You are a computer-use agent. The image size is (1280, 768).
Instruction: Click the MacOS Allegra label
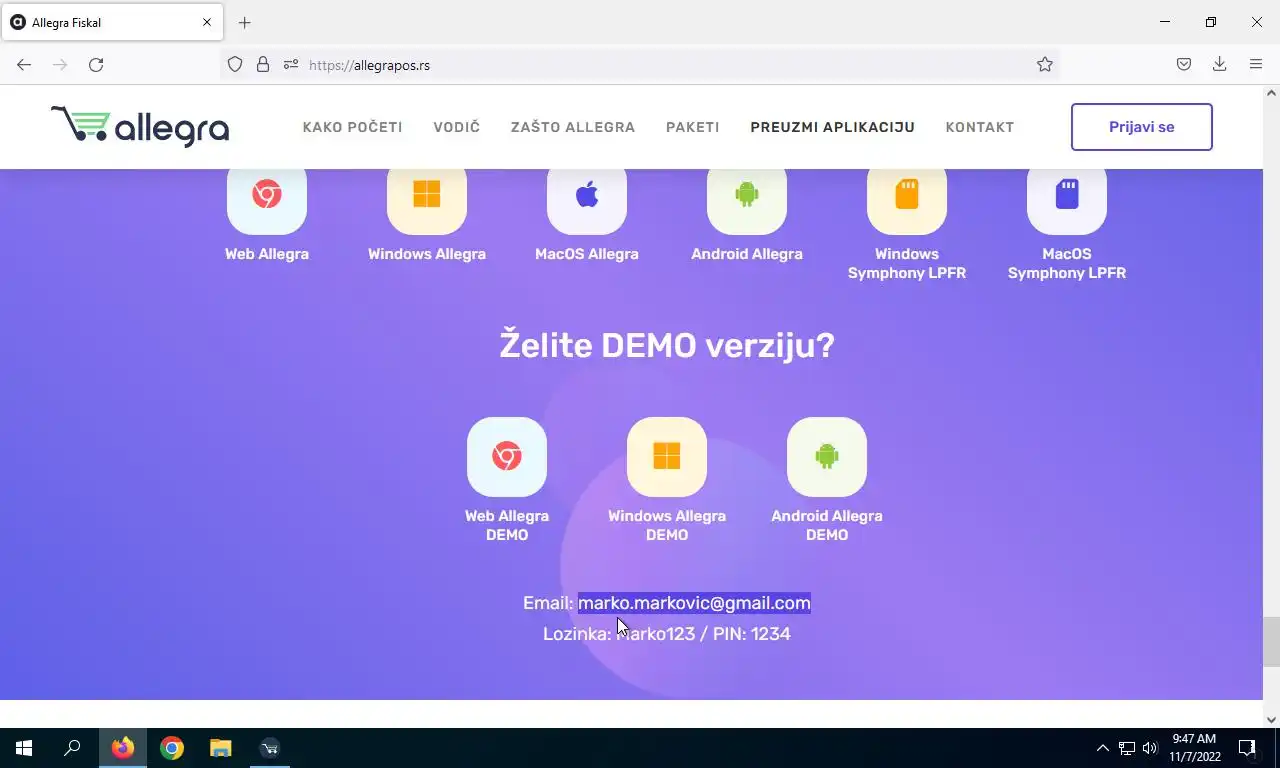pos(587,254)
